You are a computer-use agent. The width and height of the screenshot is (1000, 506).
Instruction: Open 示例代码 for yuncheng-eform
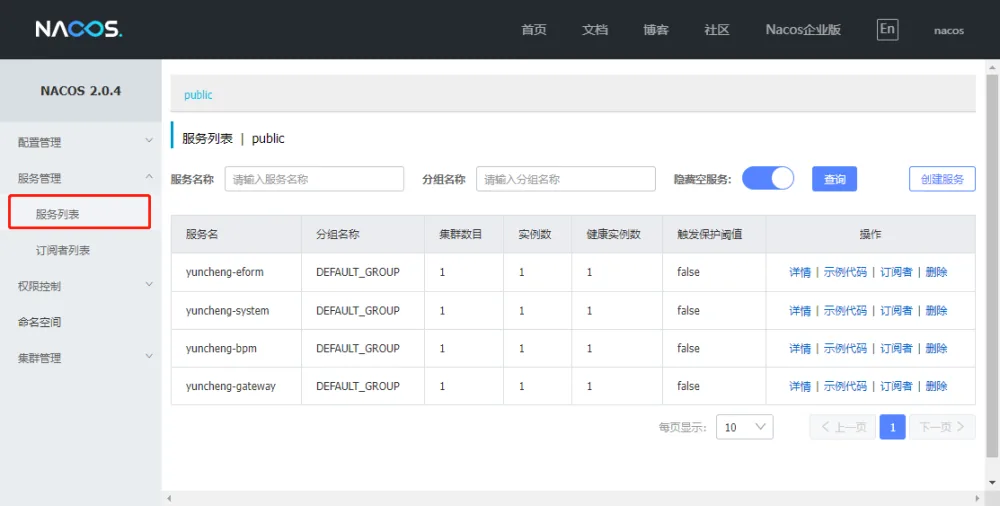click(x=845, y=272)
